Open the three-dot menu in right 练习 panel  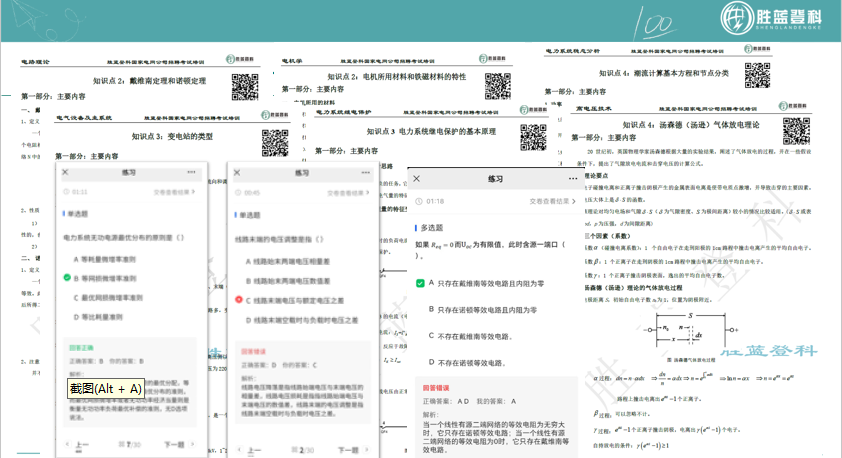[x=572, y=178]
